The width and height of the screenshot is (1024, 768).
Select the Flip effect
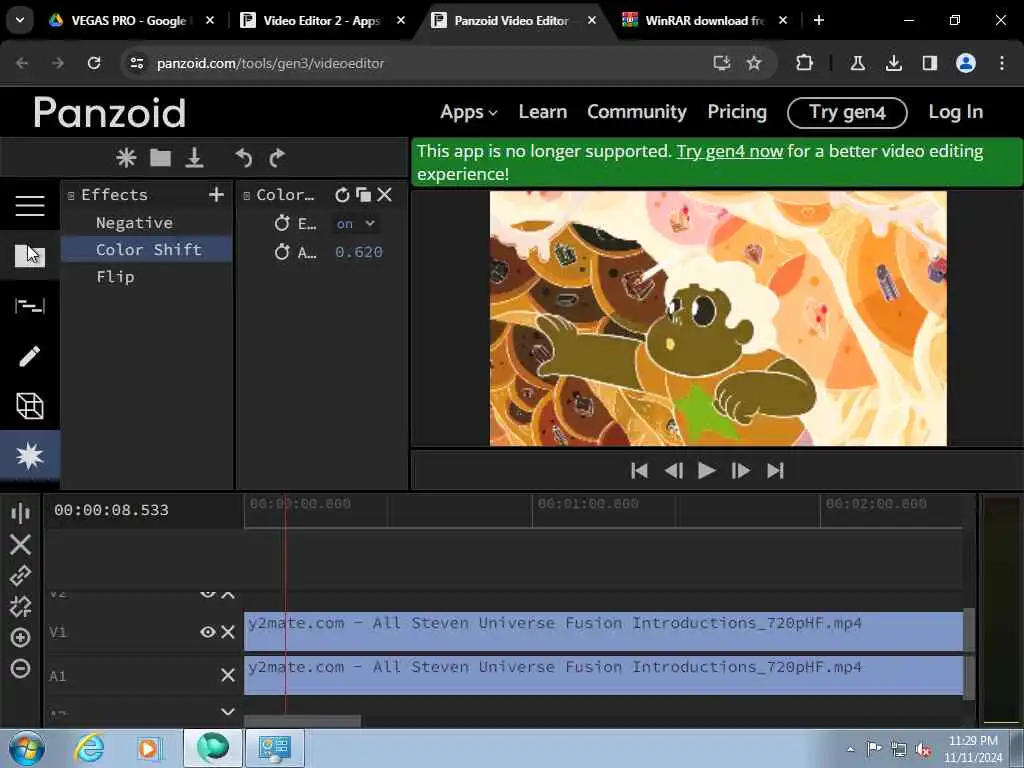[146, 277]
